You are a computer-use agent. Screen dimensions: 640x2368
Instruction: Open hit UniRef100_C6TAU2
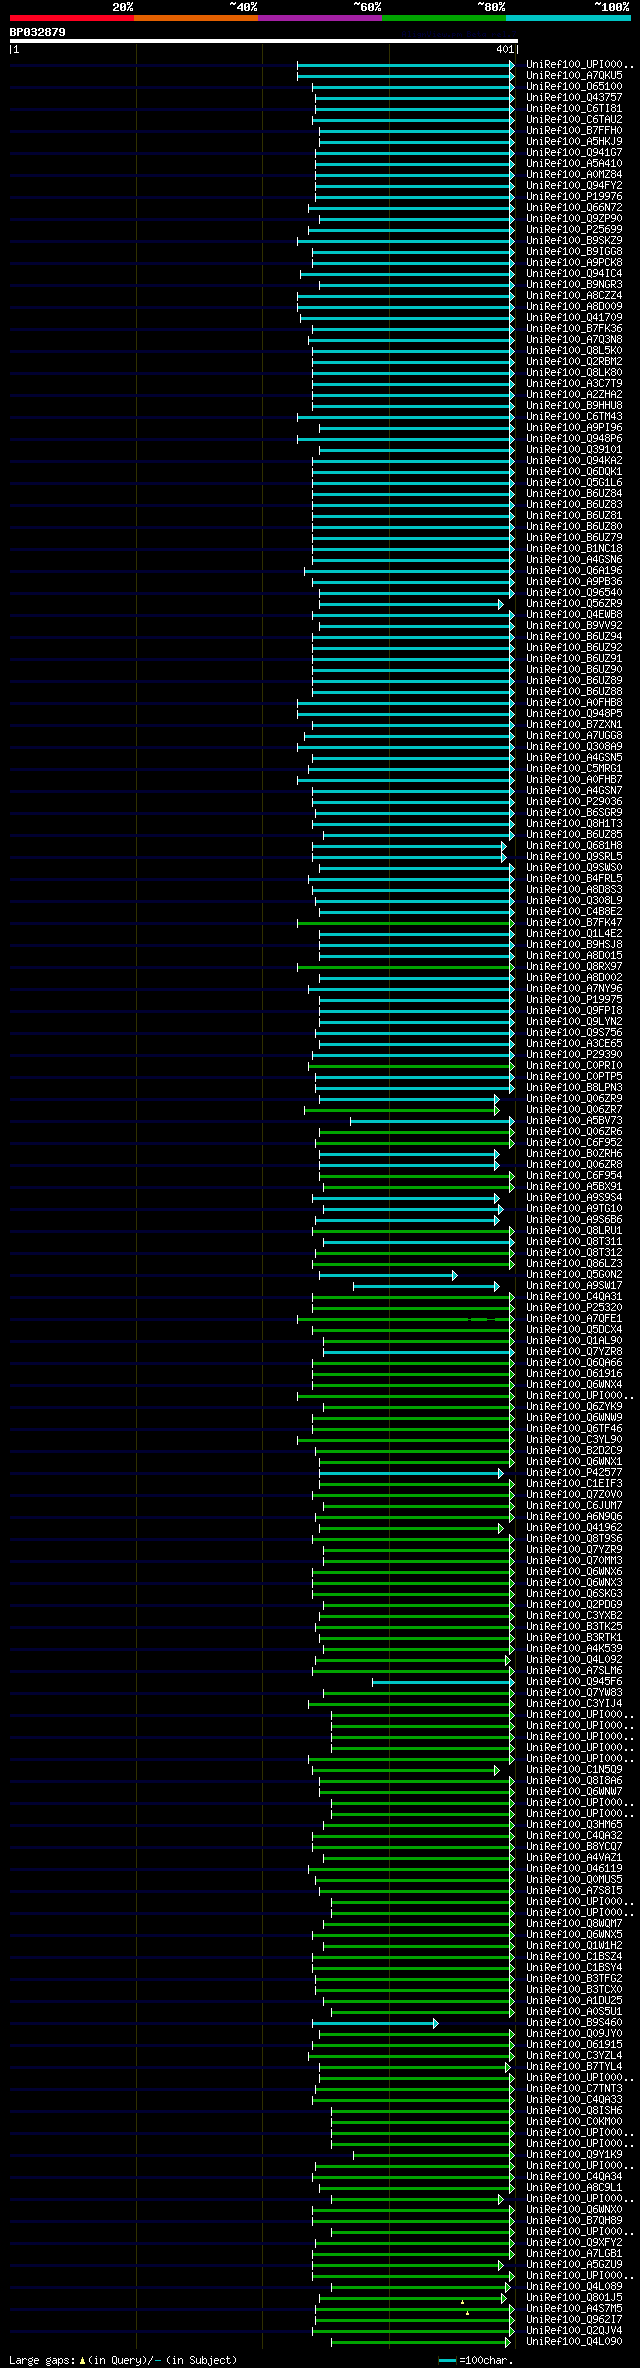[574, 120]
